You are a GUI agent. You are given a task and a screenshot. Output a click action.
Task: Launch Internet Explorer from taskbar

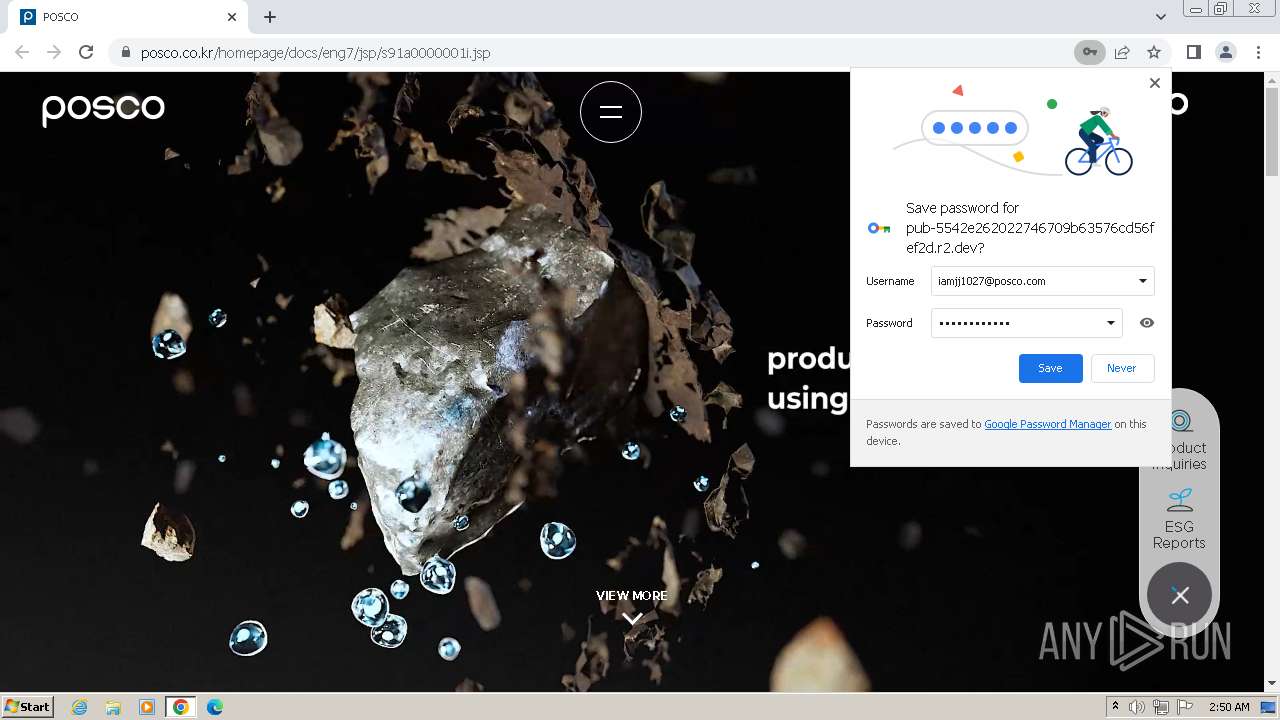tap(79, 707)
